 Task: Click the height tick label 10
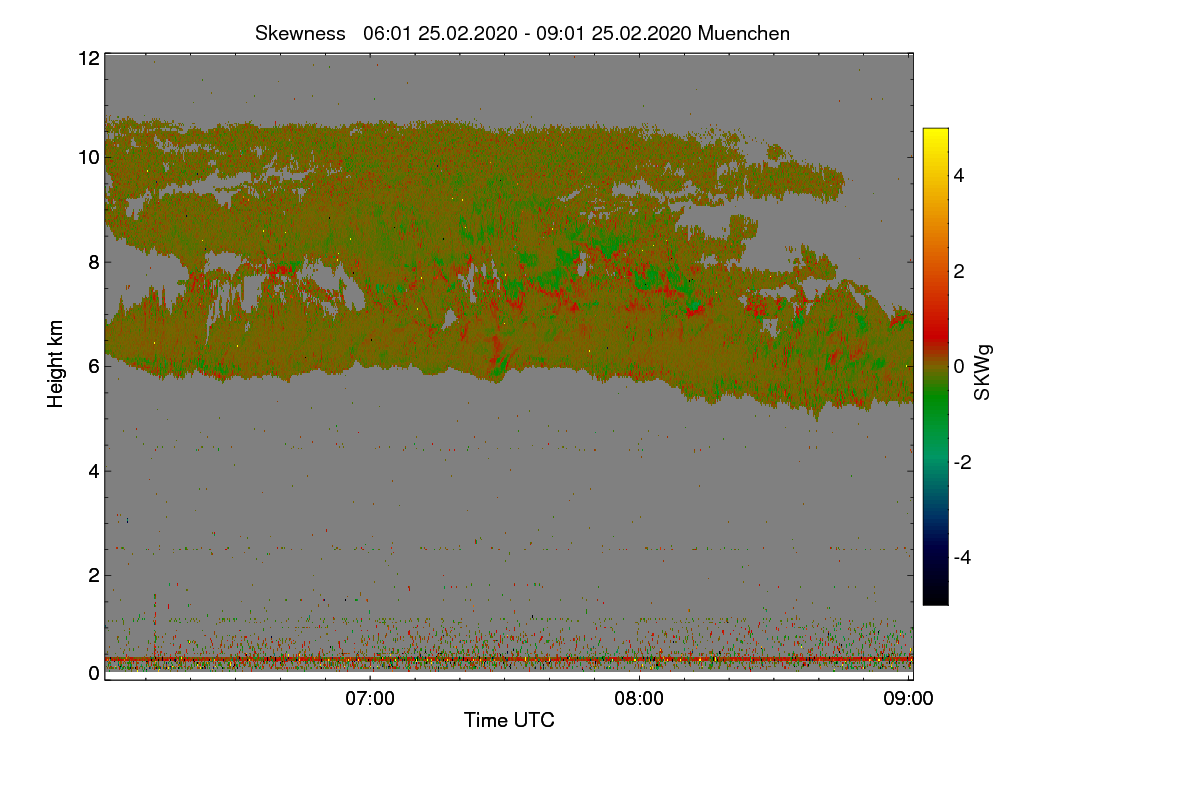pos(87,157)
